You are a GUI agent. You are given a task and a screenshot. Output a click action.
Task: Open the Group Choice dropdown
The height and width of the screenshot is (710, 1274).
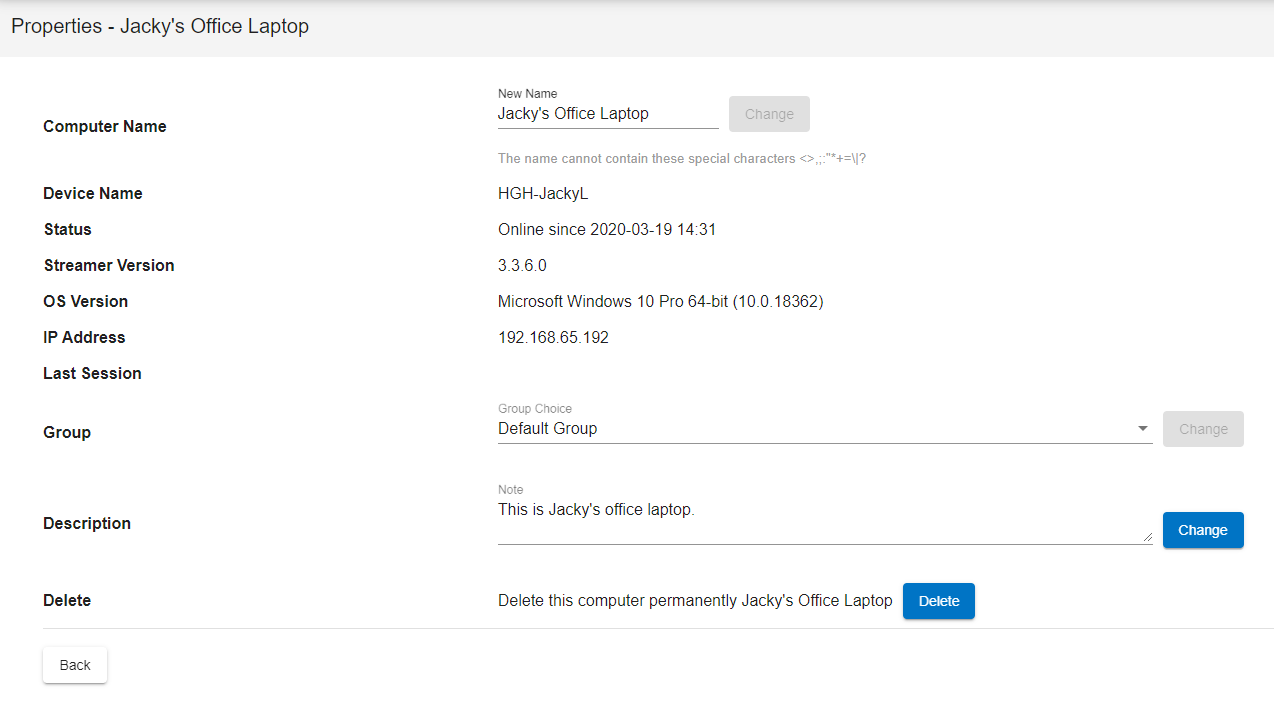pyautogui.click(x=825, y=429)
